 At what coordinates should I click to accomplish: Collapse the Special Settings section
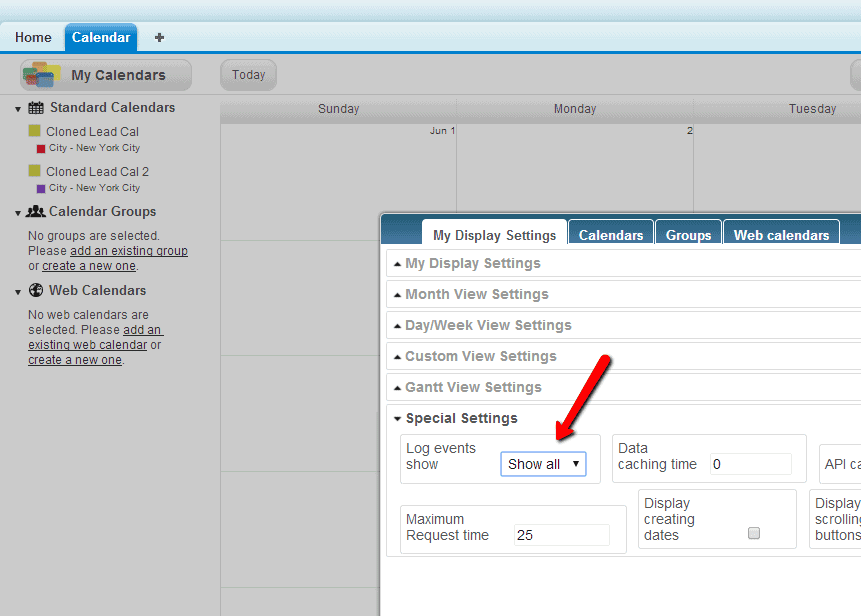[x=461, y=419]
